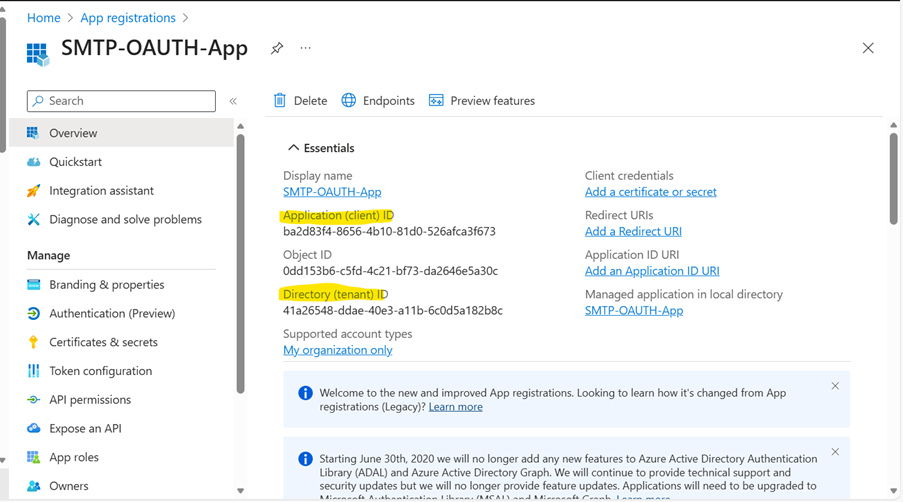Screen dimensions: 903x502
Task: Click Learn more in the welcome banner
Action: pyautogui.click(x=456, y=407)
